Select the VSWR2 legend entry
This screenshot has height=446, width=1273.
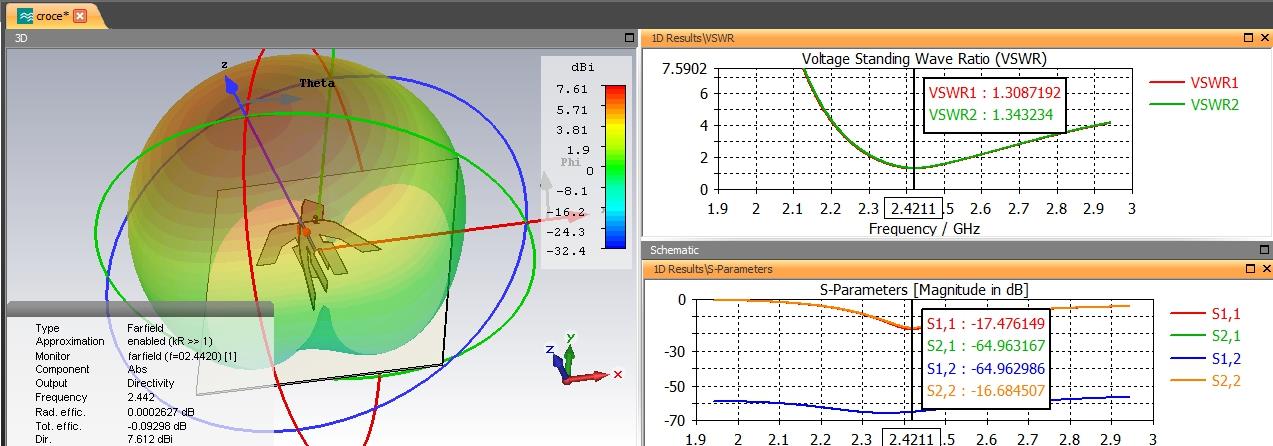pos(1194,103)
